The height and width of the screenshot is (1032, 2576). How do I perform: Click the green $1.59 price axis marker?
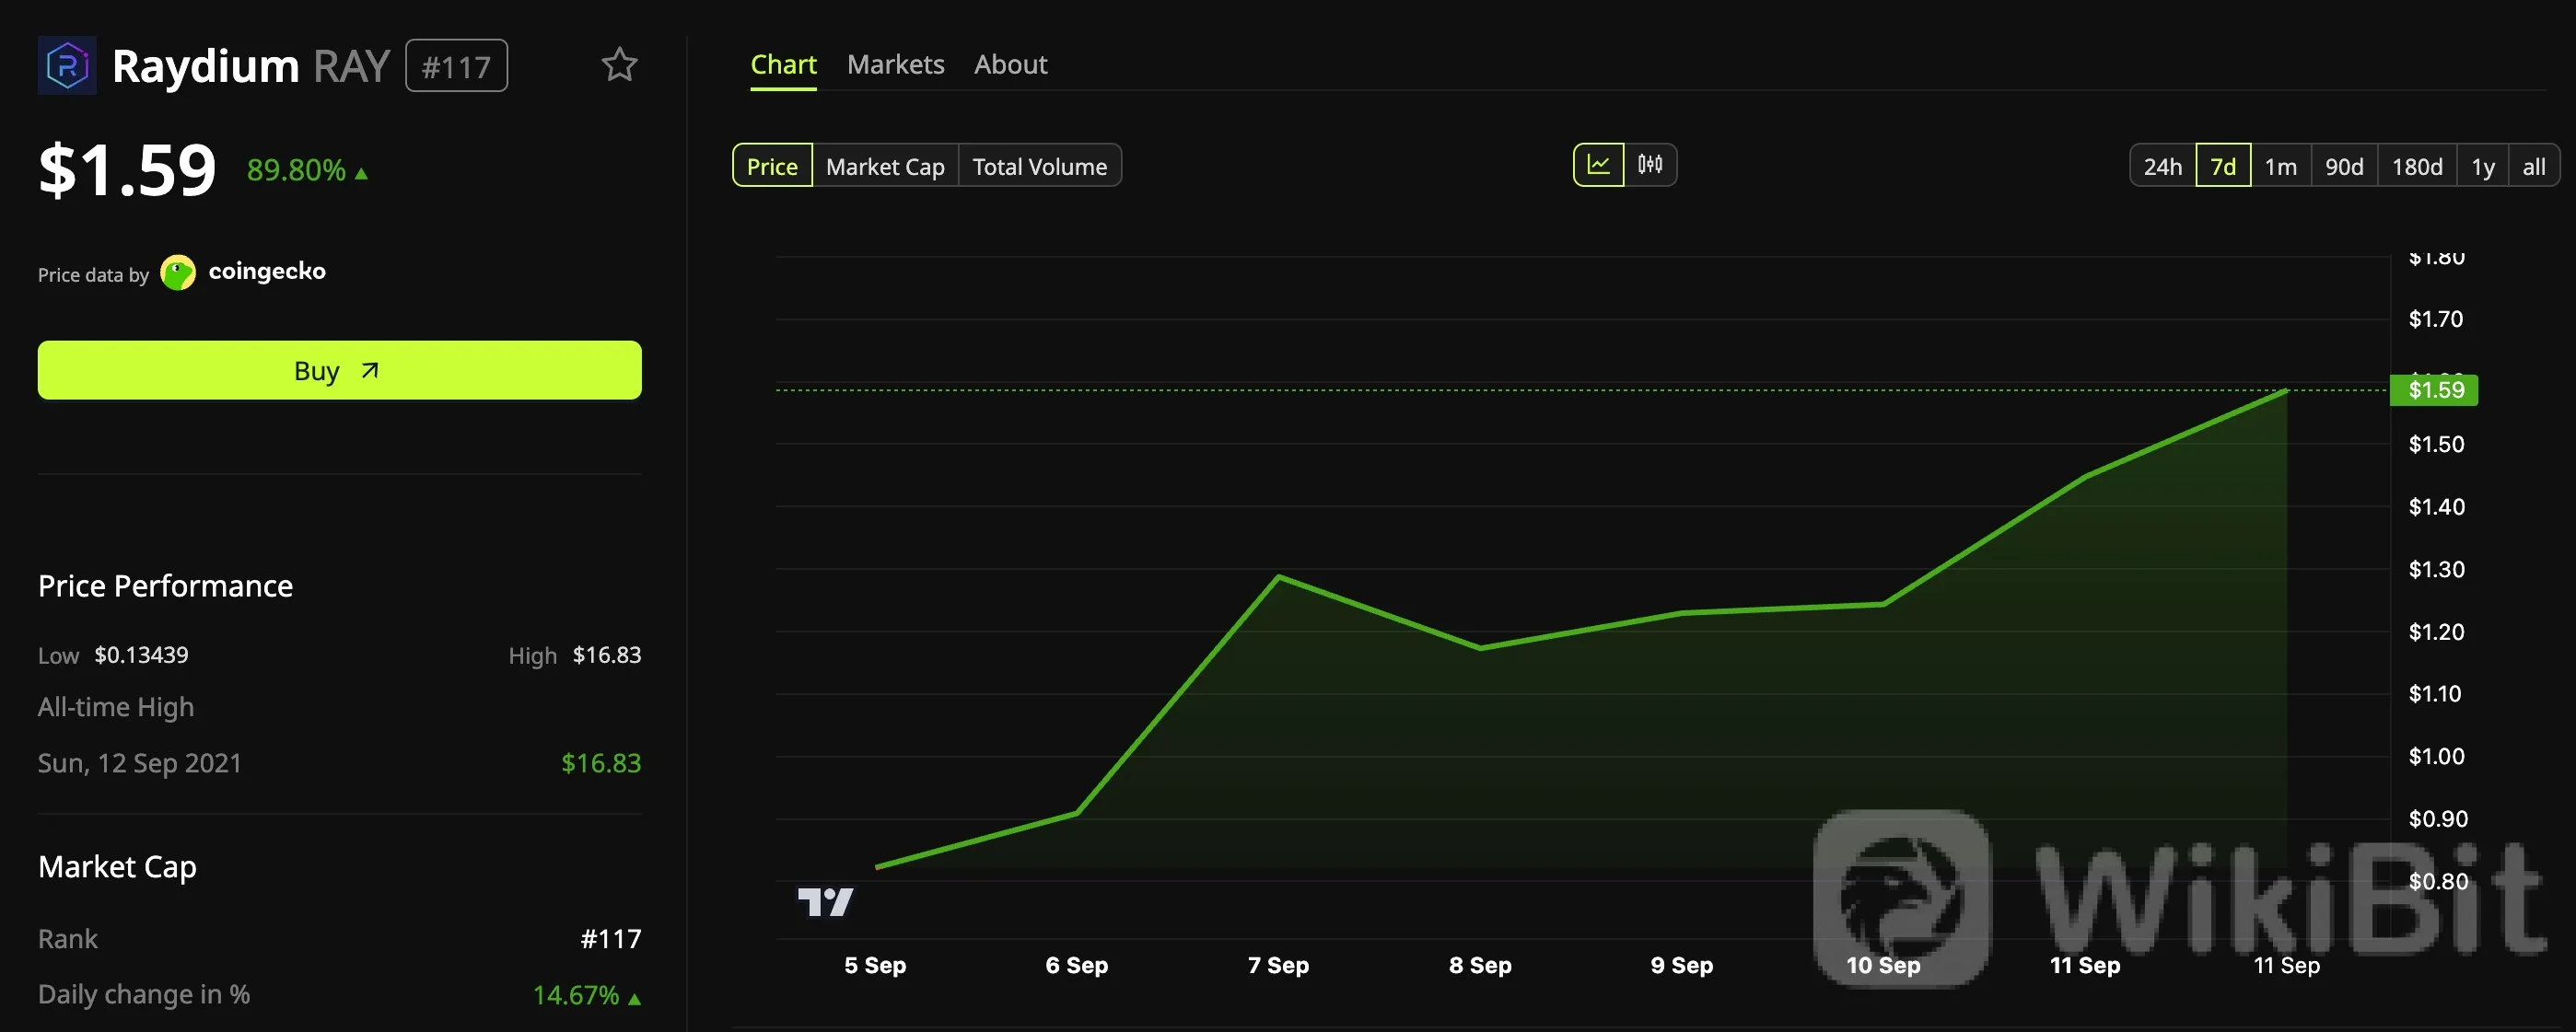[2434, 390]
